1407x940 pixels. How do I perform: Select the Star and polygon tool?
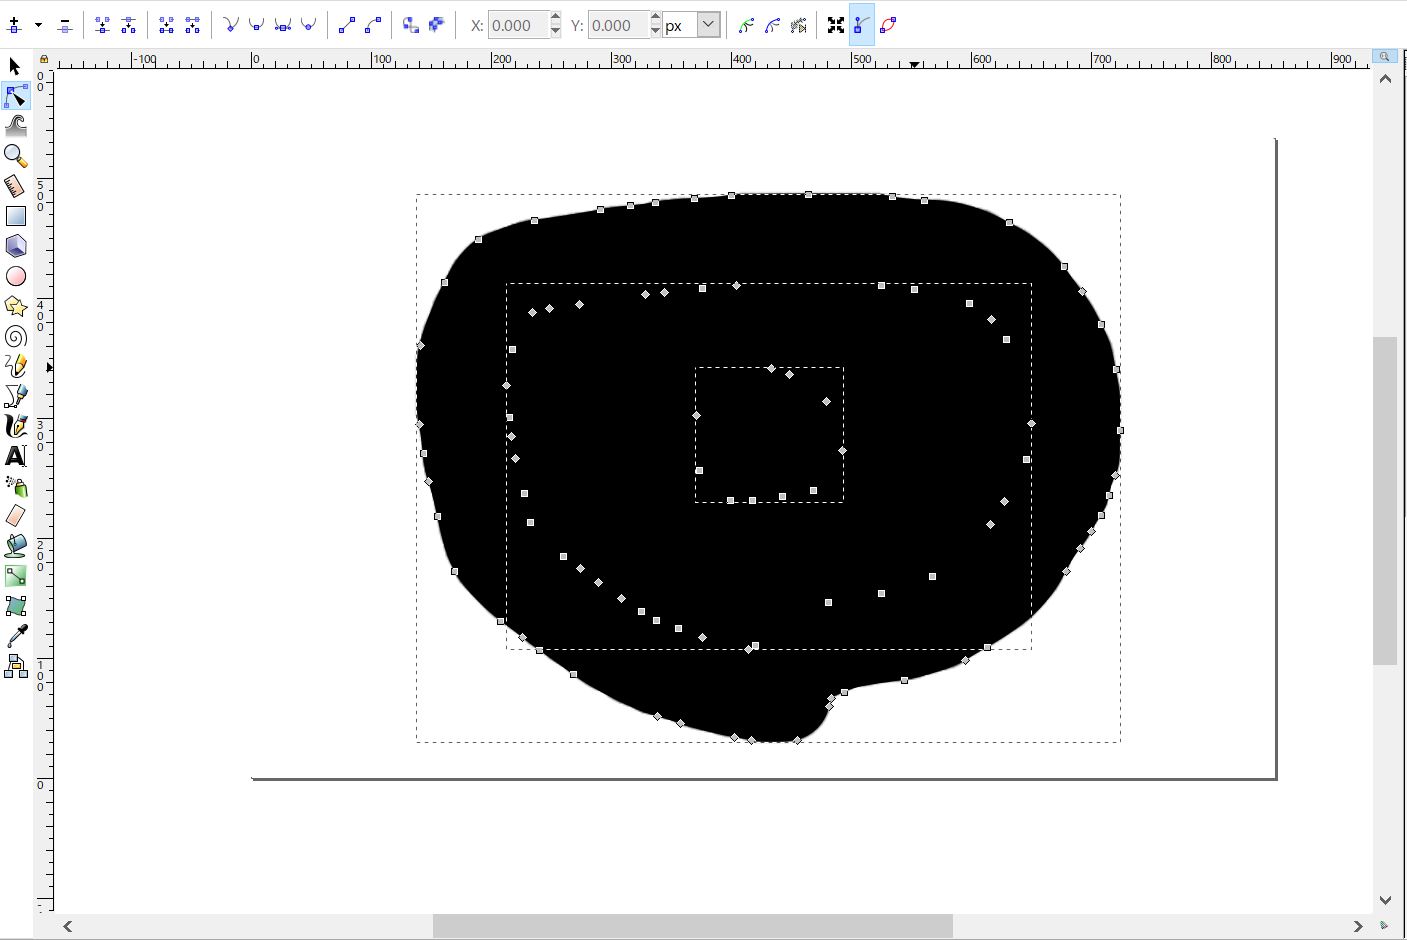pos(15,306)
